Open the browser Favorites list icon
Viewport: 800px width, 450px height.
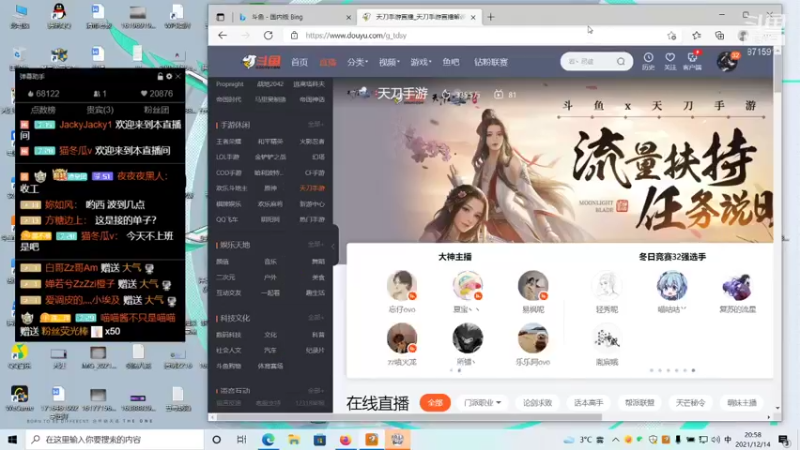pos(696,35)
